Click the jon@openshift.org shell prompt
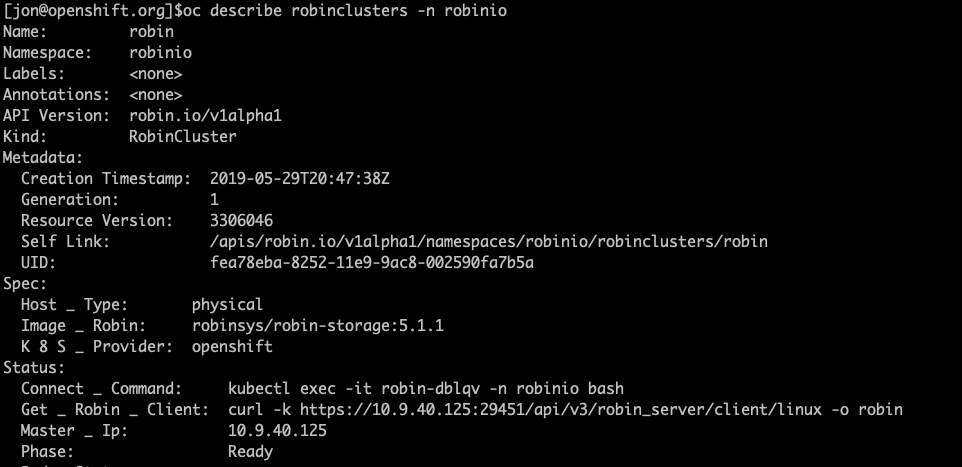 click(x=87, y=11)
